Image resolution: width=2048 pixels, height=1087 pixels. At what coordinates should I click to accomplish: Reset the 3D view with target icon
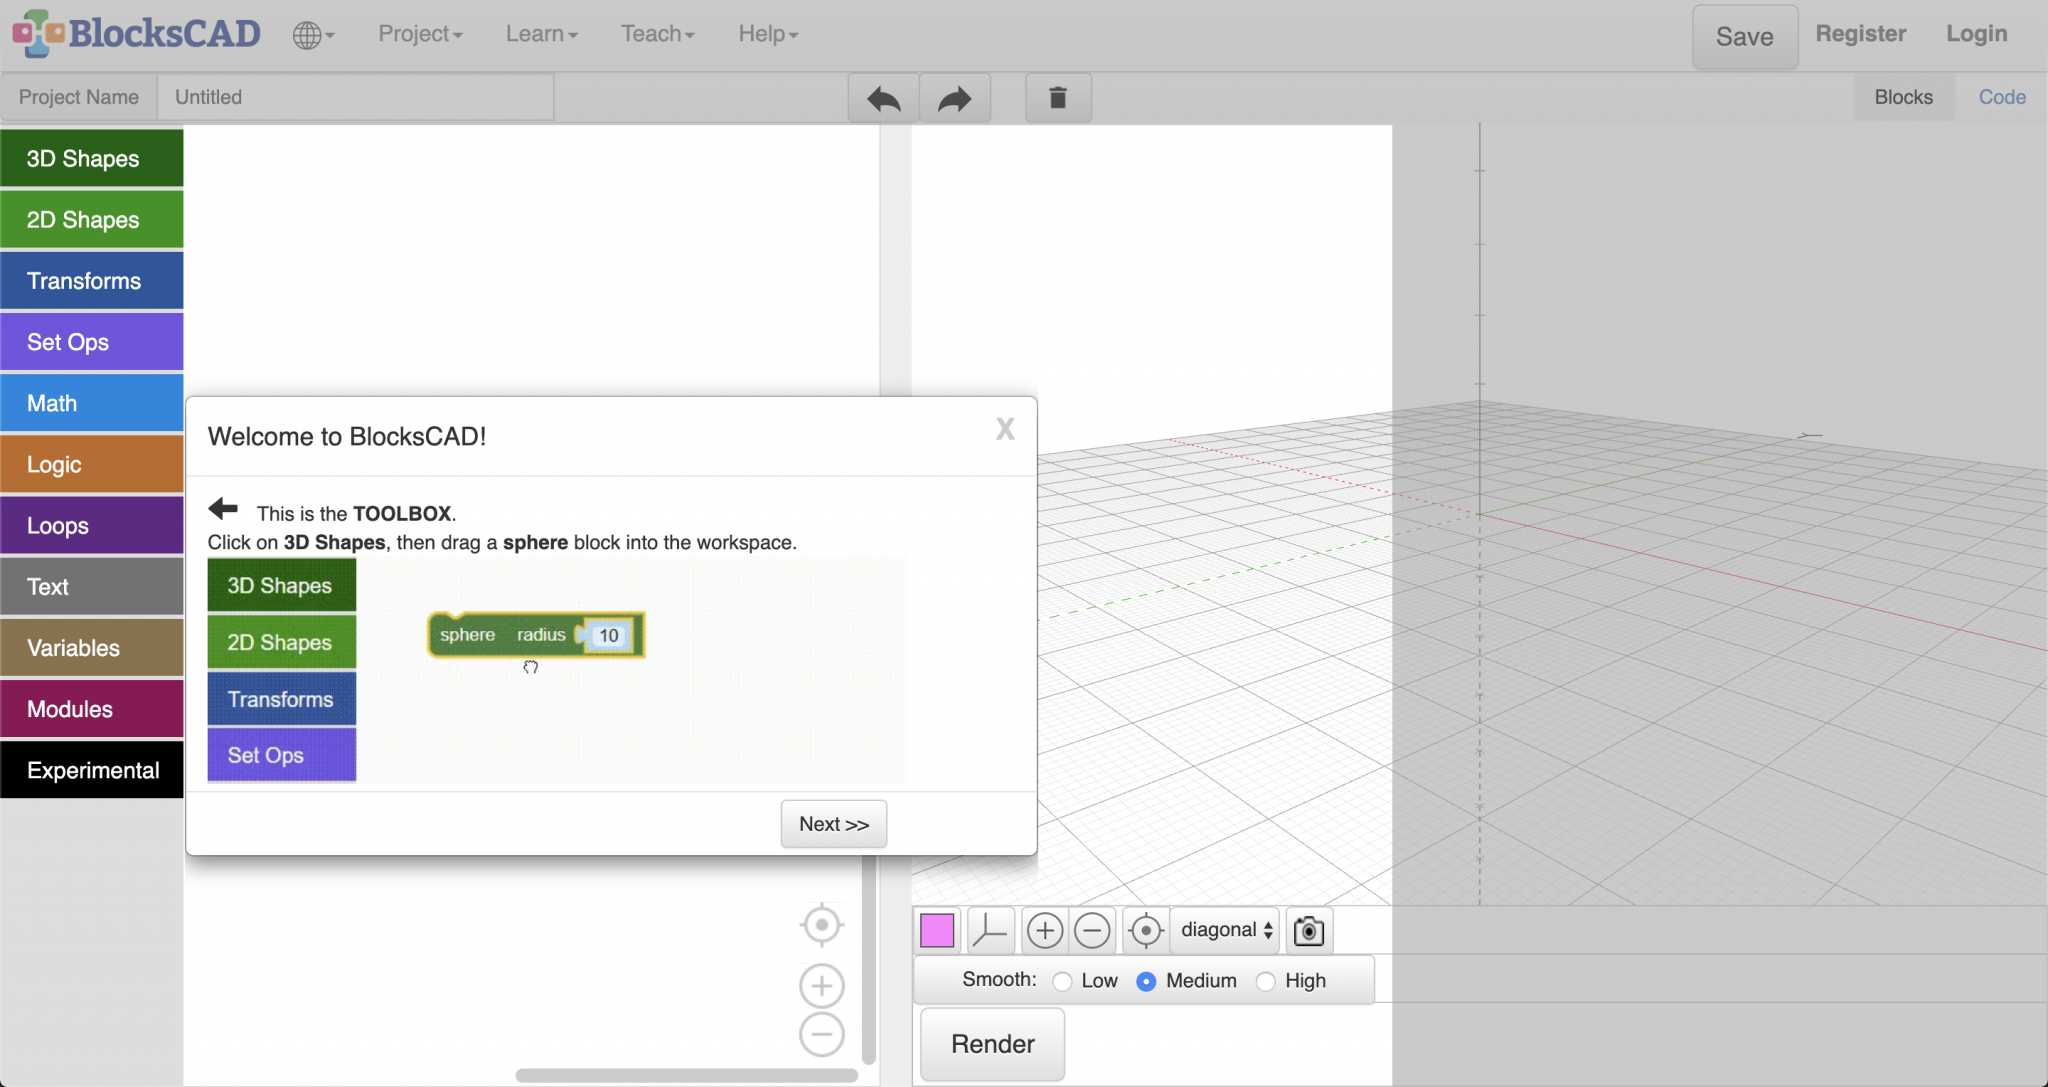point(1146,930)
